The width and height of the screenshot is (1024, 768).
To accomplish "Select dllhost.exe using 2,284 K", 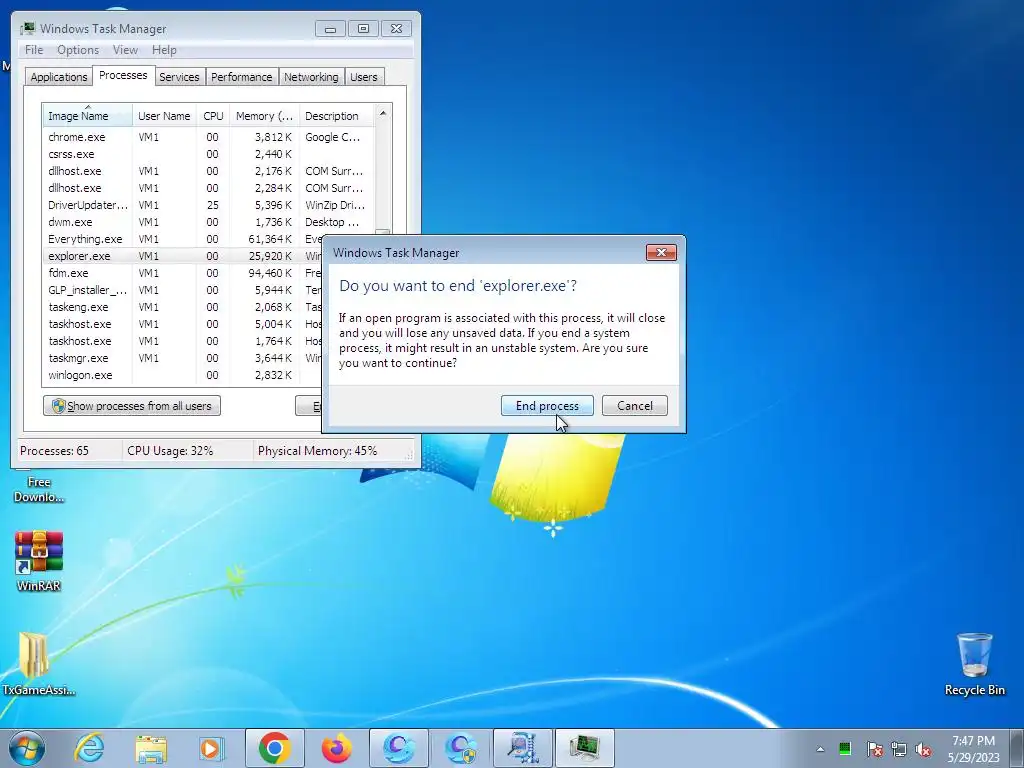I will tap(208, 188).
